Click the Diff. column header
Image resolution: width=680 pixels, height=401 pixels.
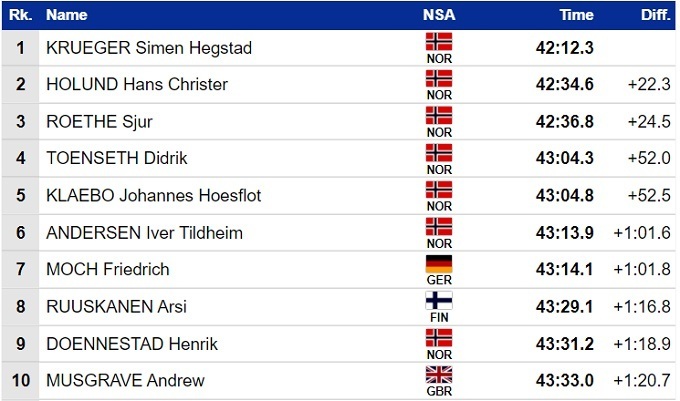655,15
